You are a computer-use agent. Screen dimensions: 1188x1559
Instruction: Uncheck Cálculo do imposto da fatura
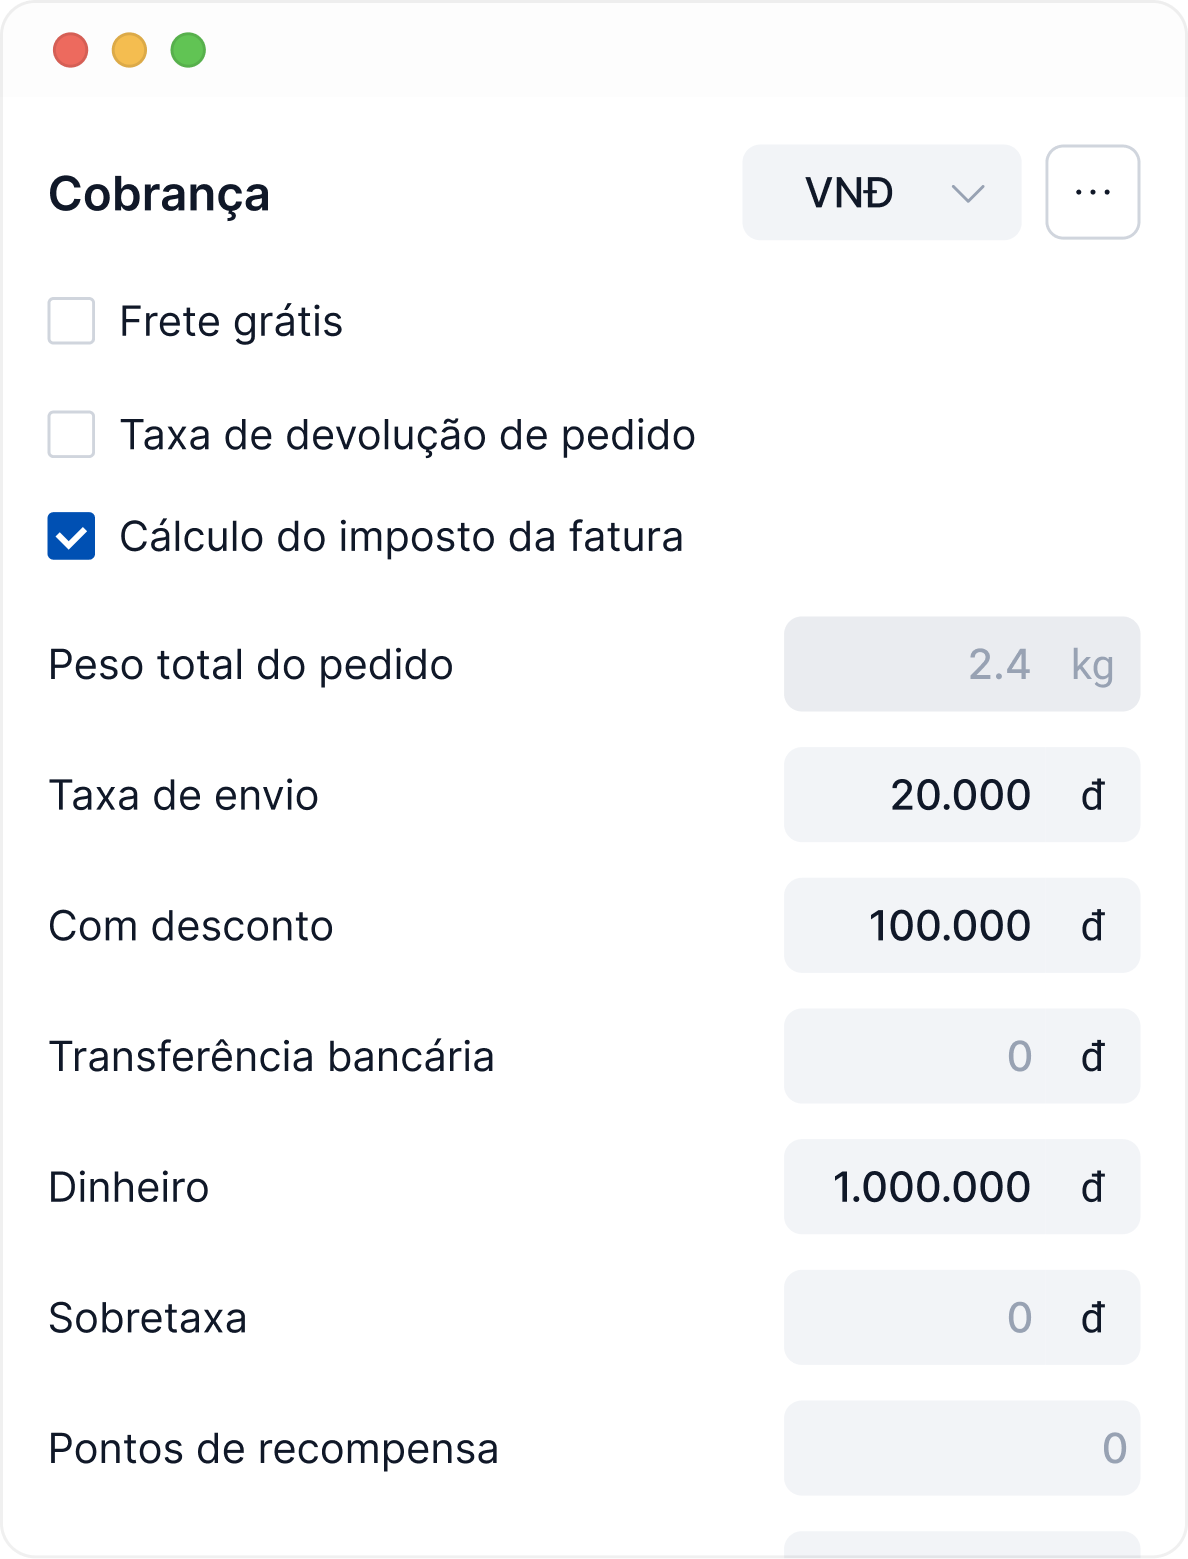pos(72,536)
